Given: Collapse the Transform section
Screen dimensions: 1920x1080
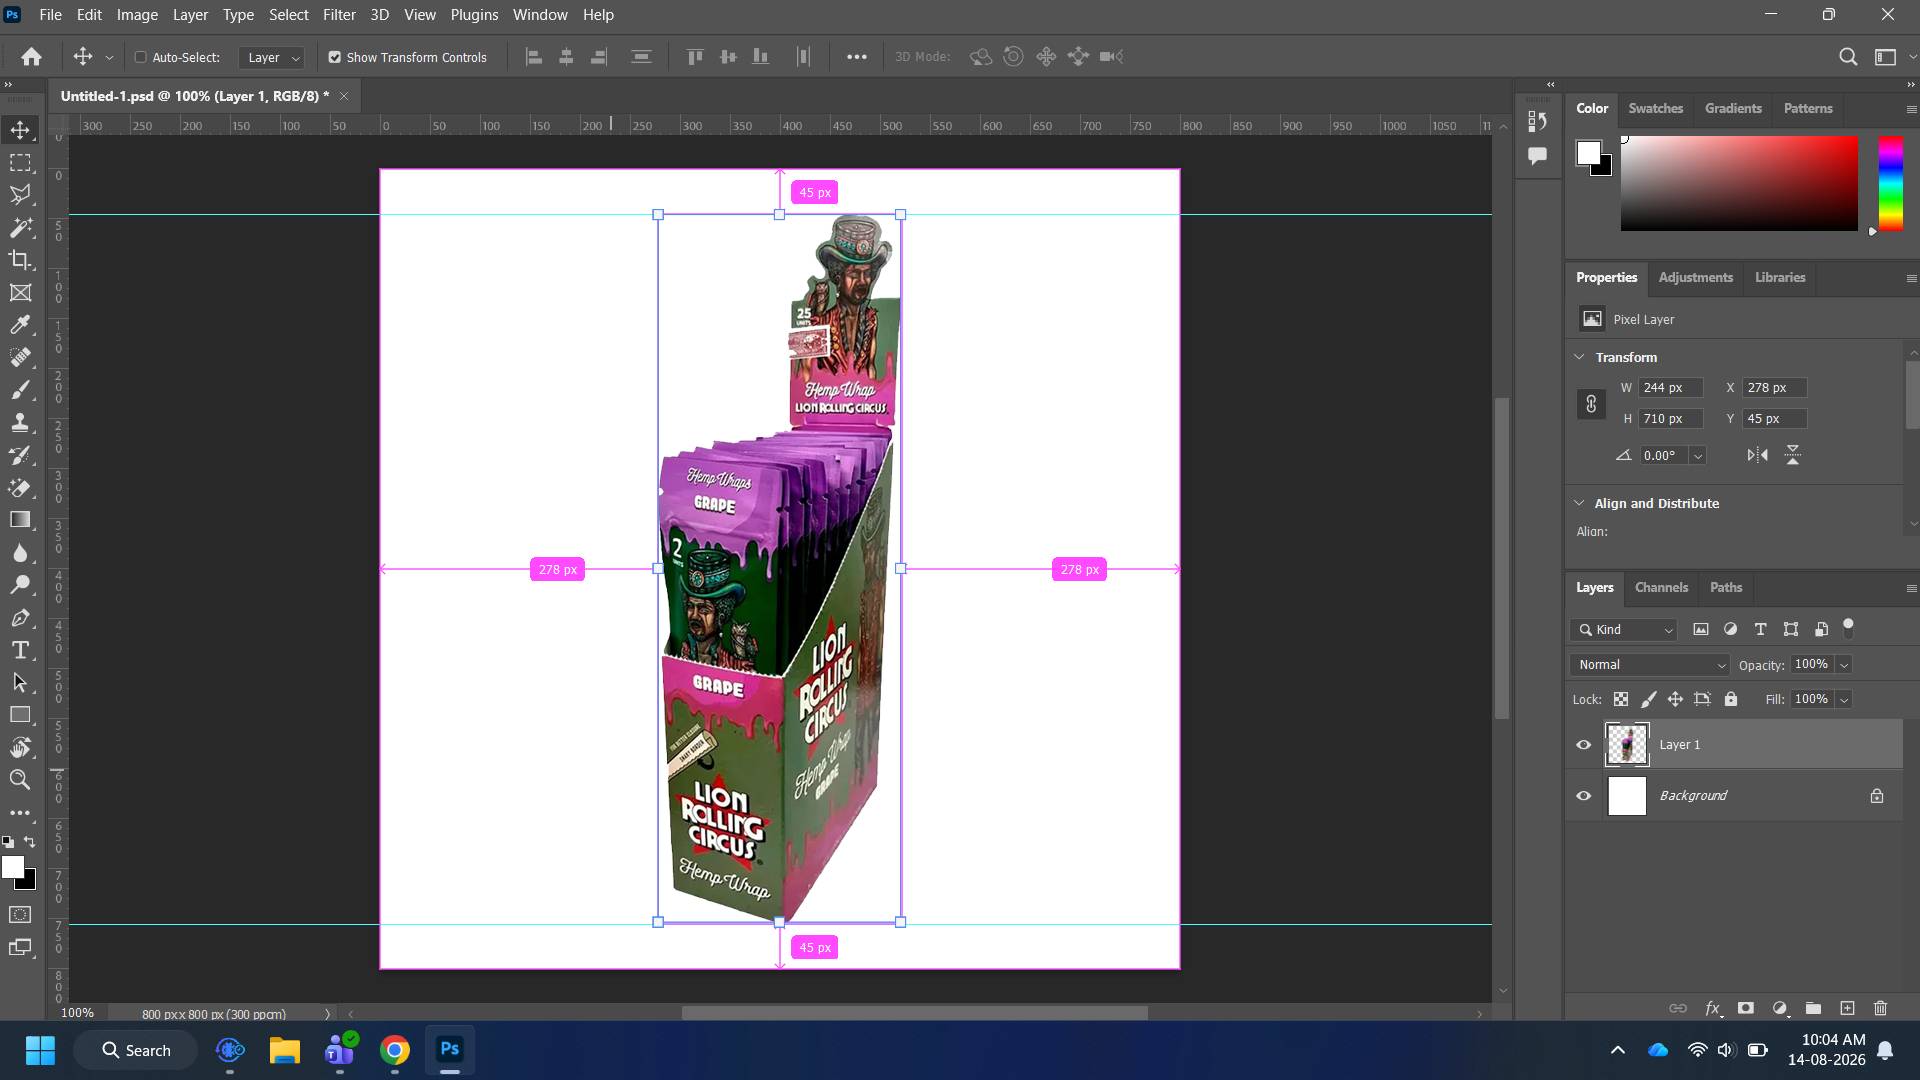Looking at the screenshot, I should pyautogui.click(x=1579, y=357).
